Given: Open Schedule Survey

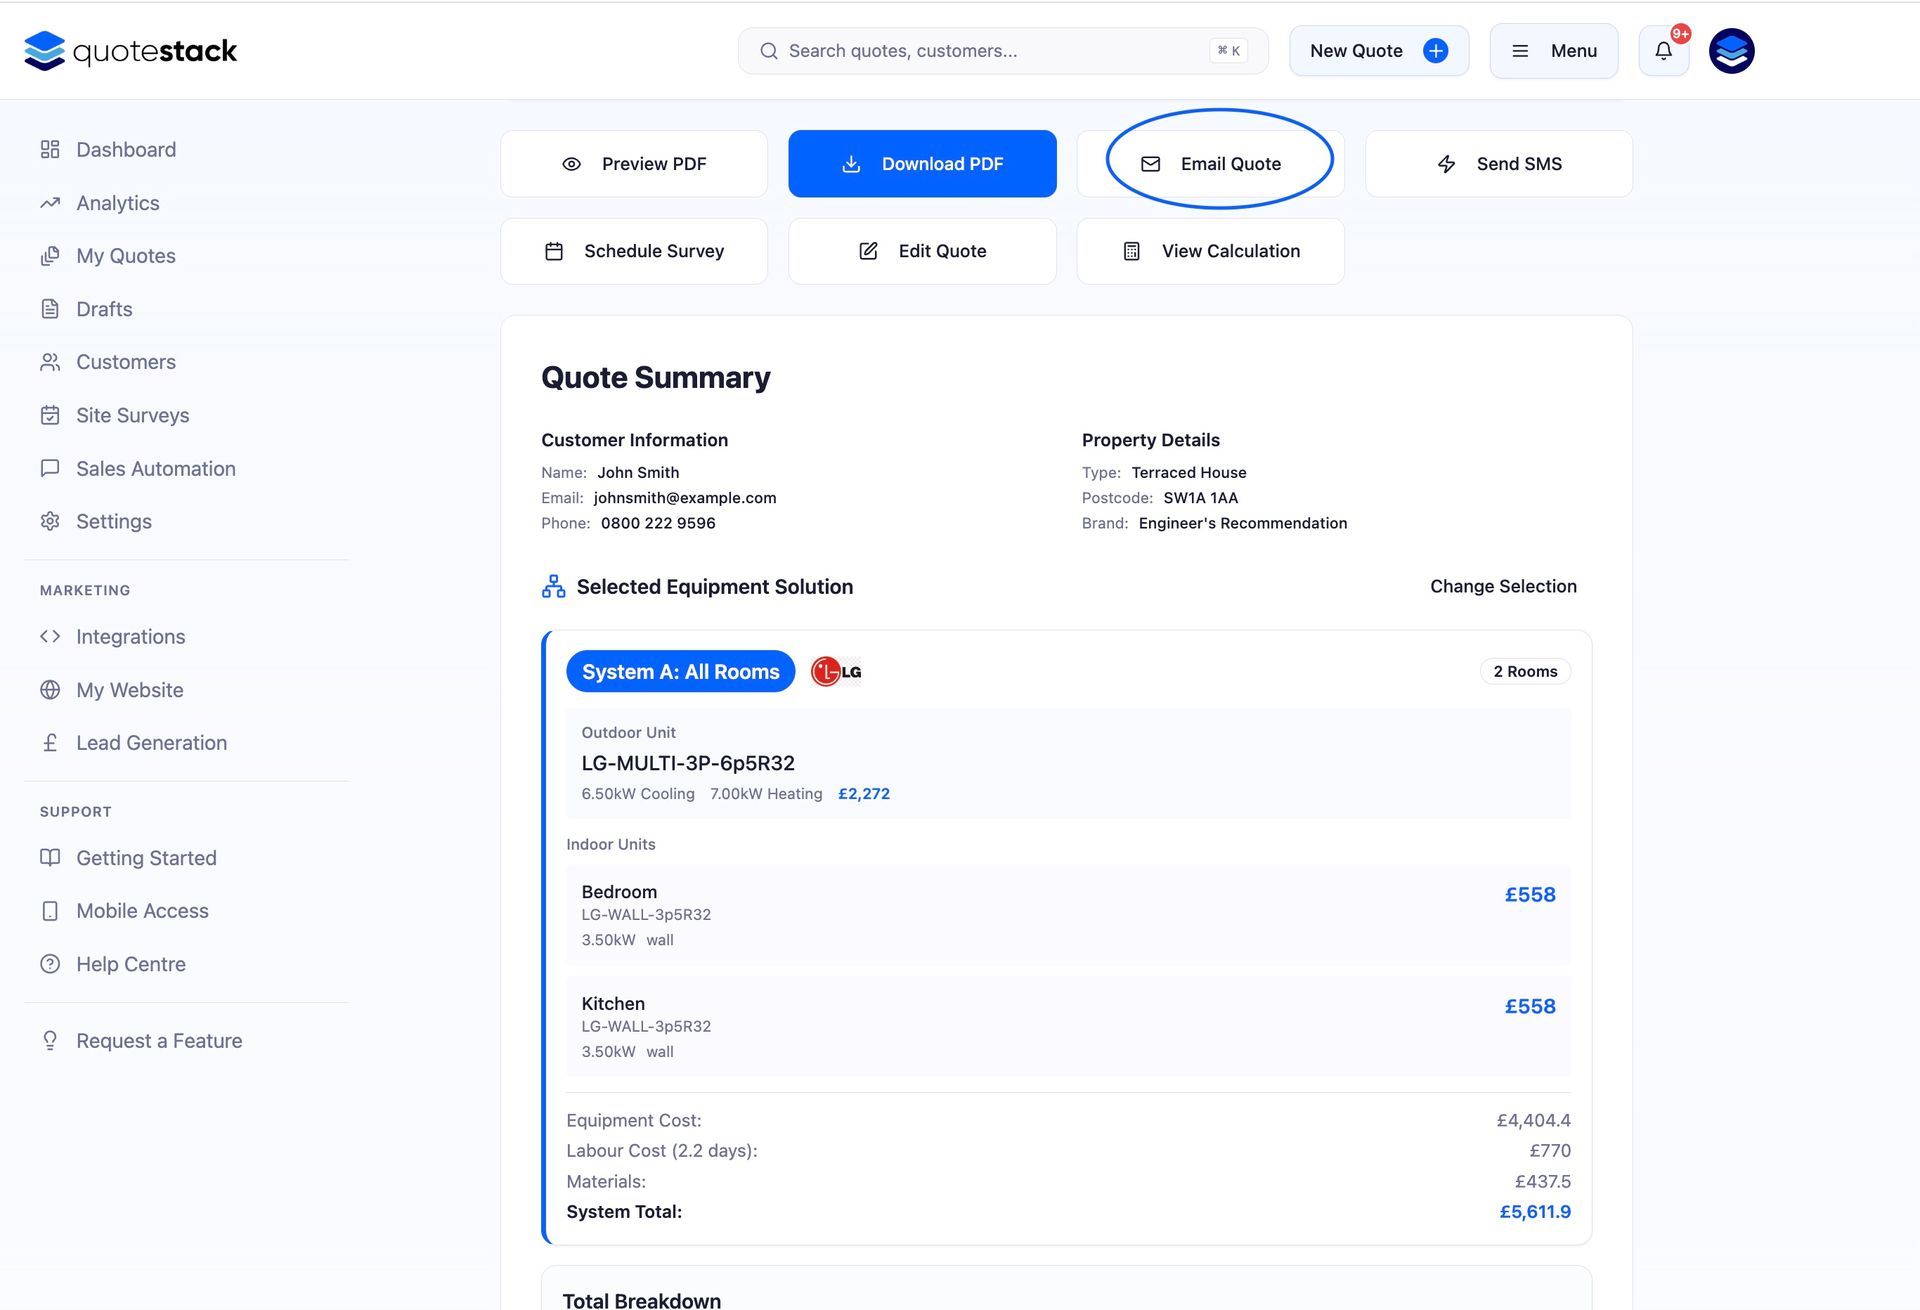Looking at the screenshot, I should click(x=634, y=252).
